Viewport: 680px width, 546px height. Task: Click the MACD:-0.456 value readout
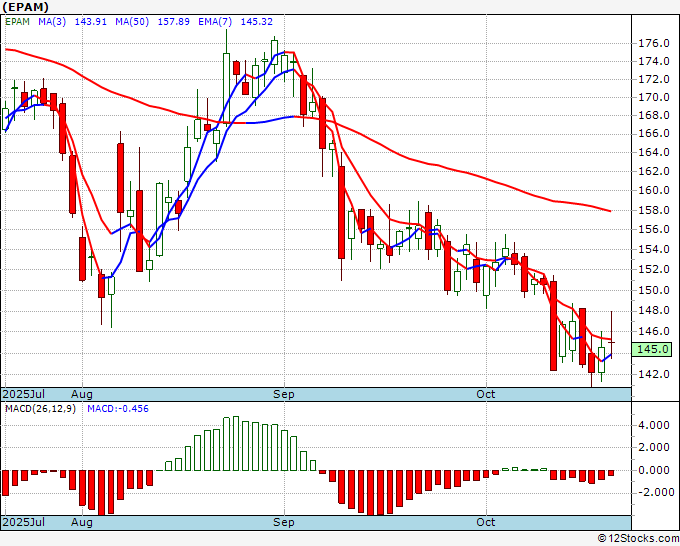tap(119, 409)
